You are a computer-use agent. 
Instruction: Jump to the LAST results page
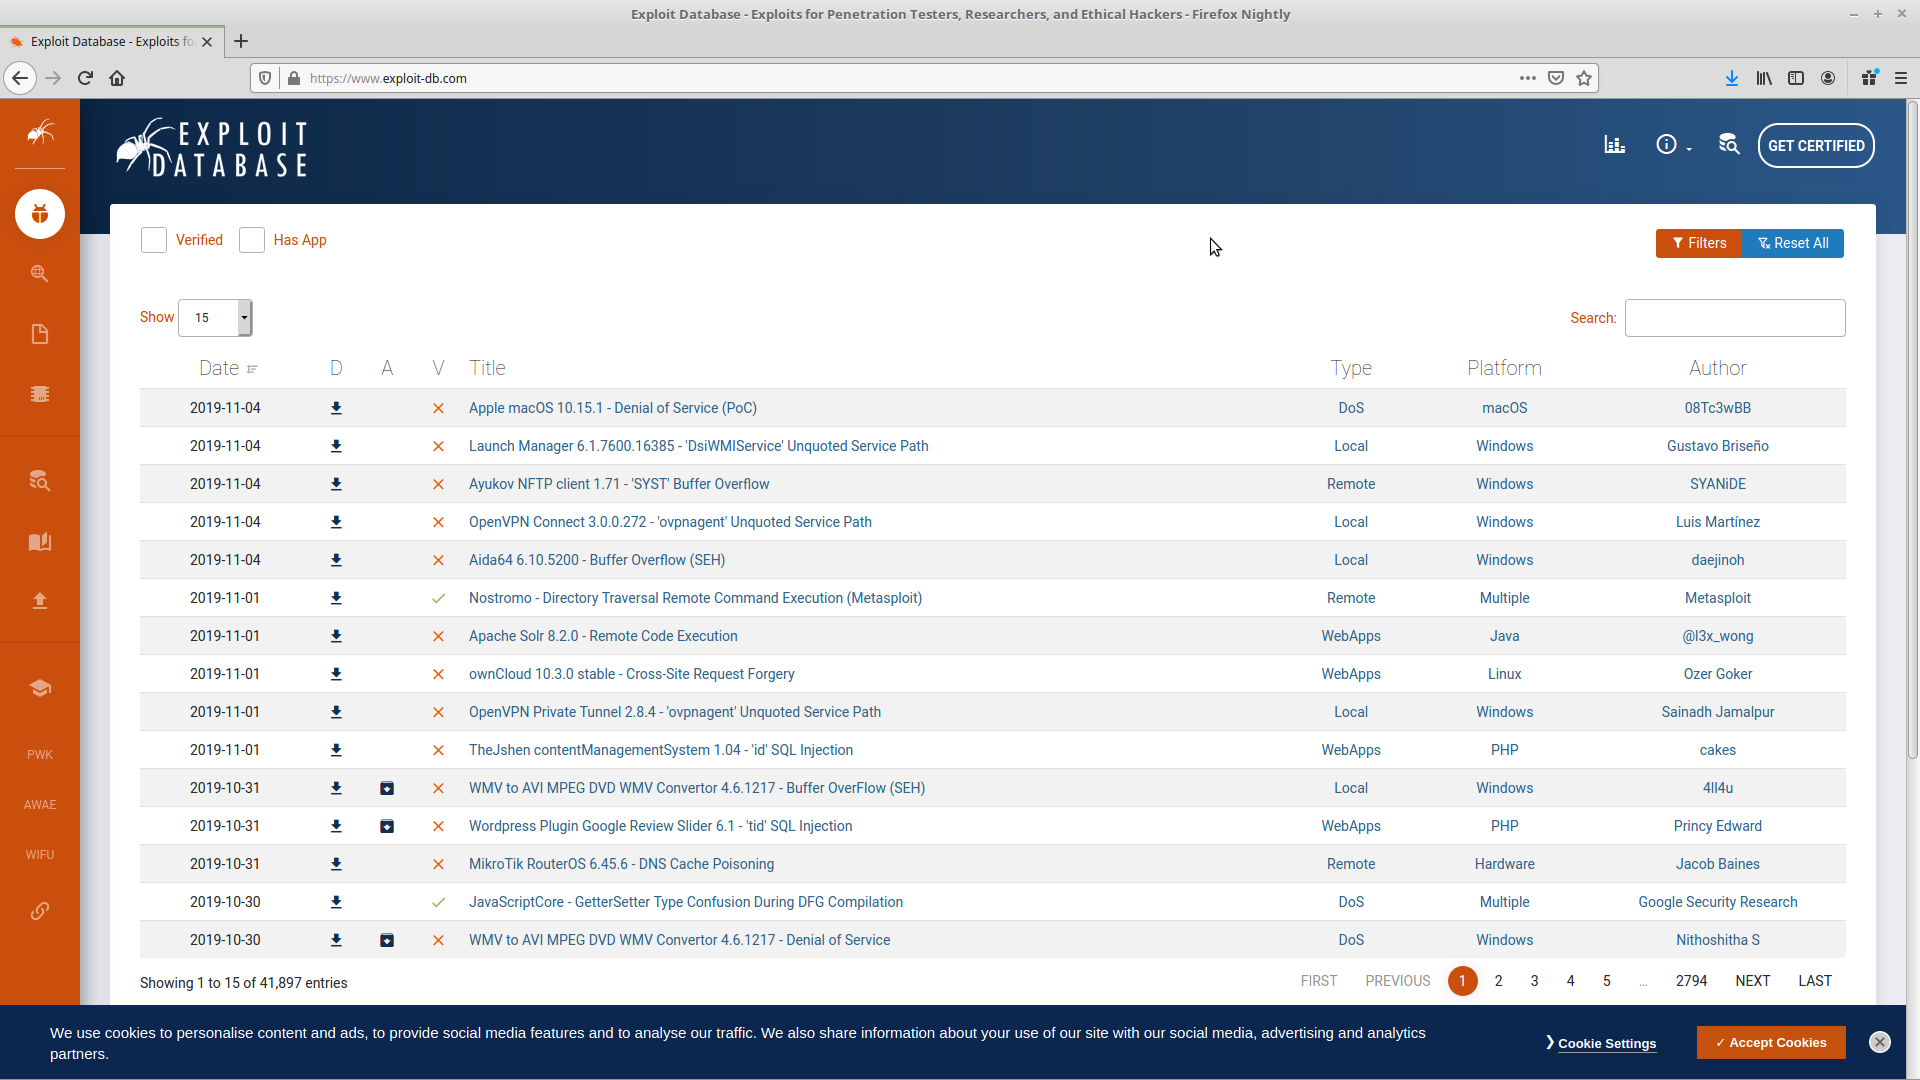1814,981
